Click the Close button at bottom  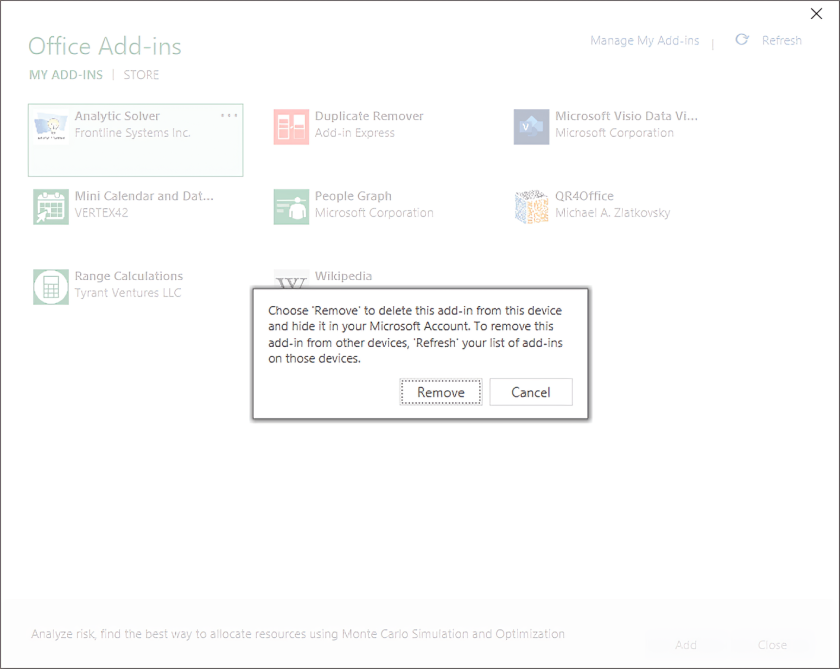(772, 645)
